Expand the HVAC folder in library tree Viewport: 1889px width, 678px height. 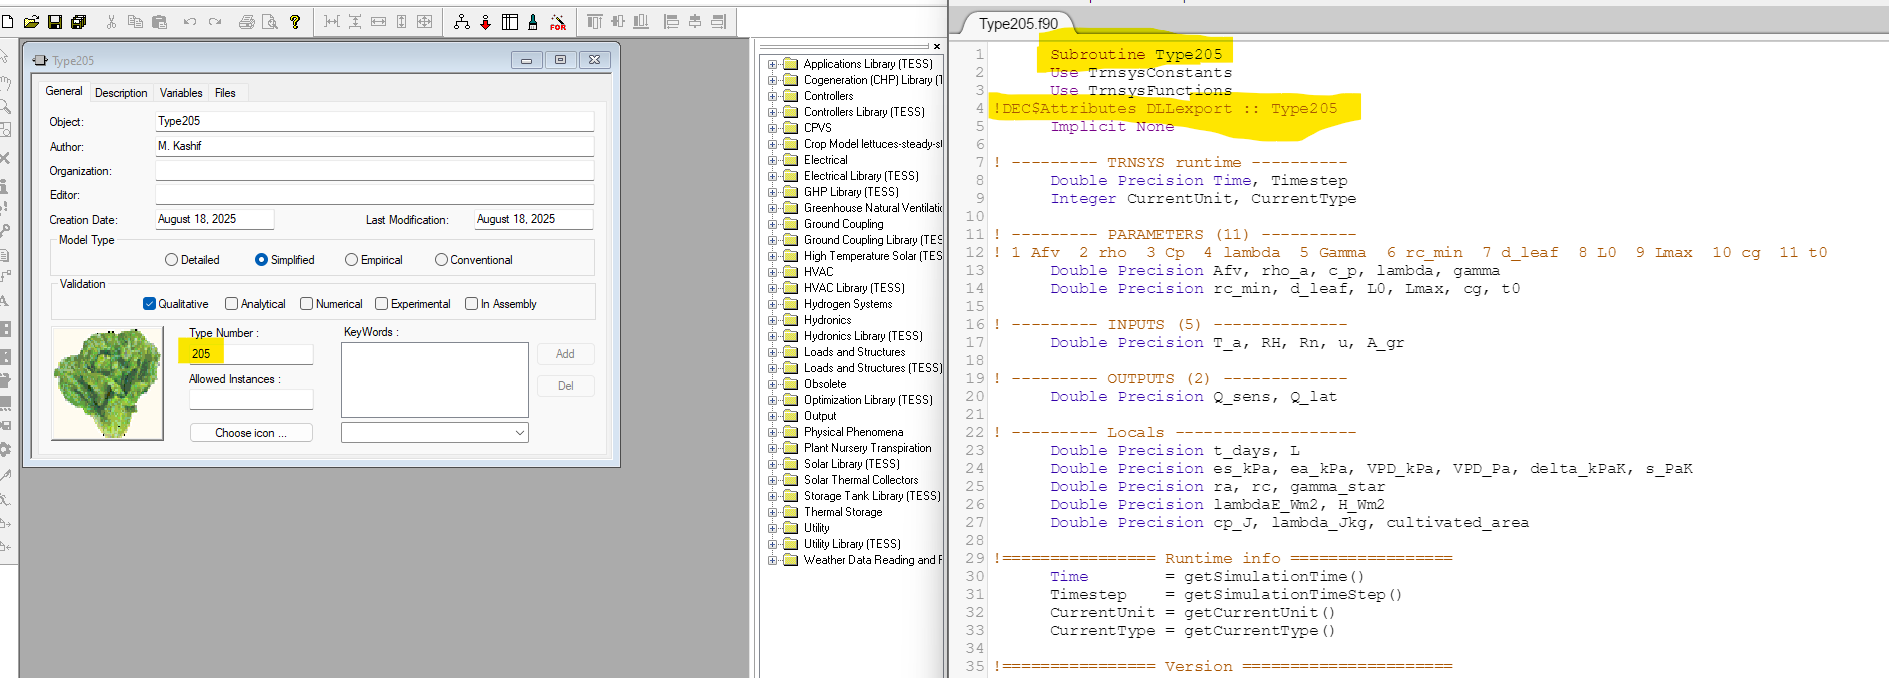point(772,272)
